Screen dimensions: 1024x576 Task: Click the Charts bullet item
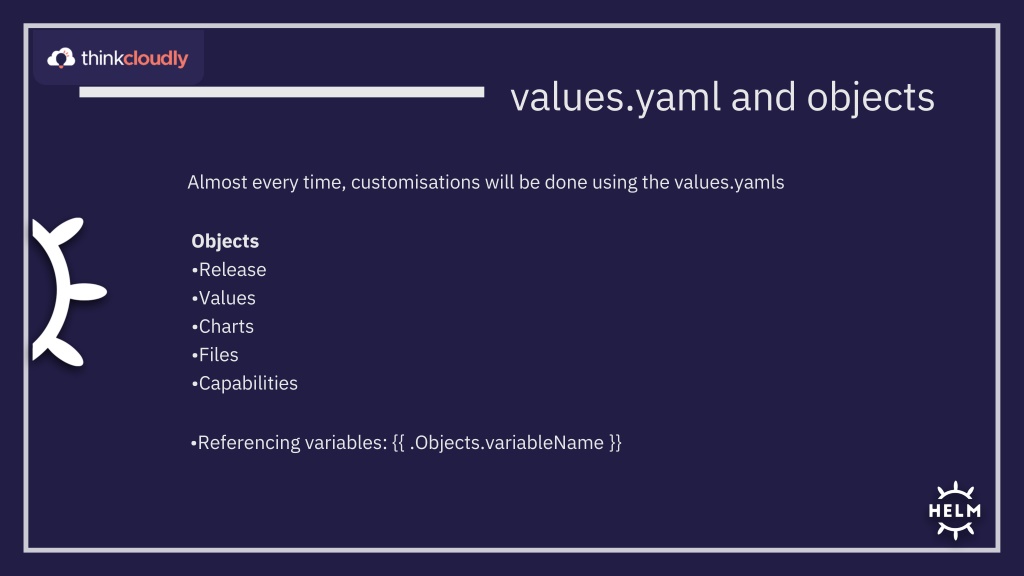[223, 327]
